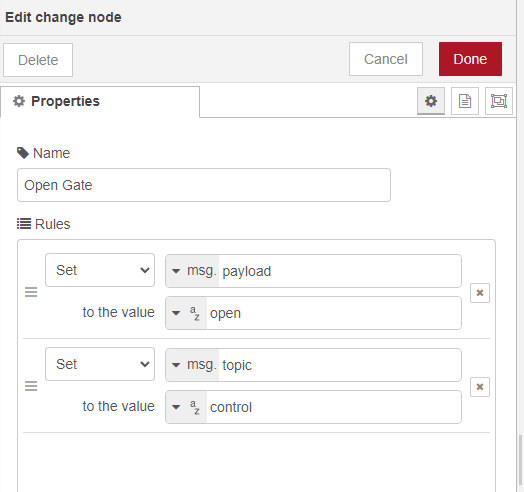Viewport: 524px width, 492px height.
Task: Remove the msg.topic rule
Action: pos(480,387)
